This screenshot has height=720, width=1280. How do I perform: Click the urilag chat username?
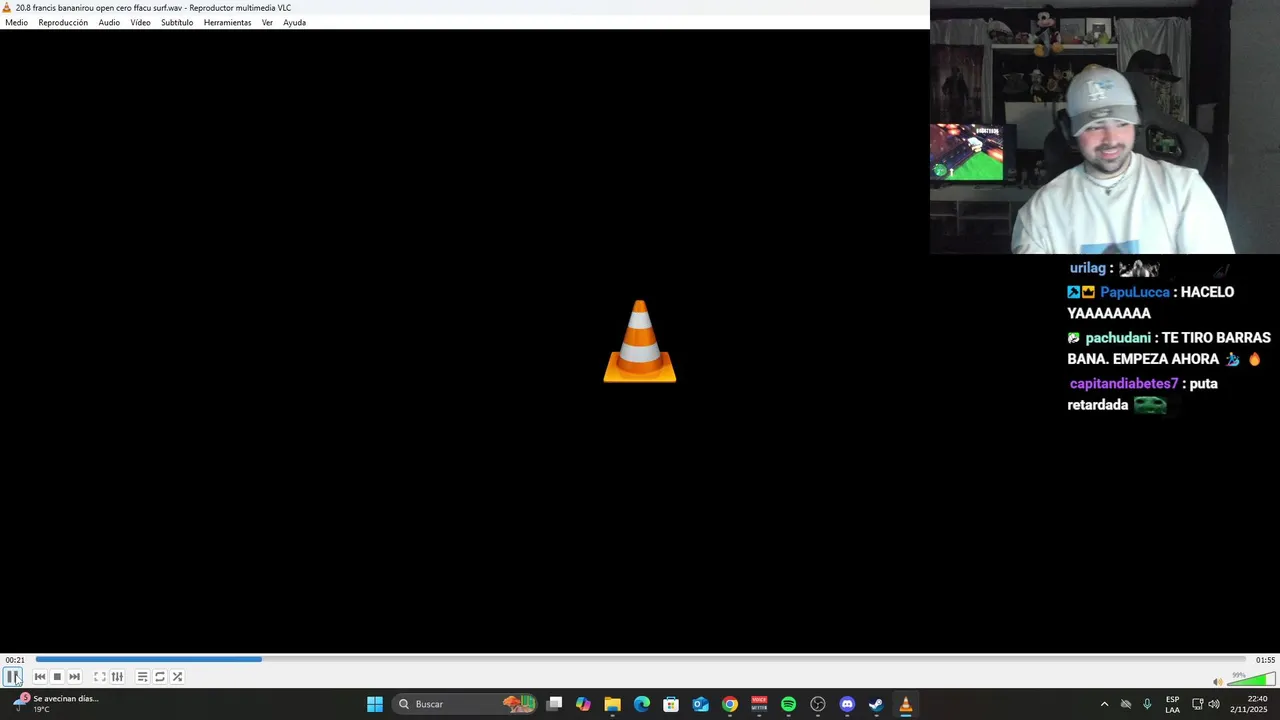coord(1088,268)
